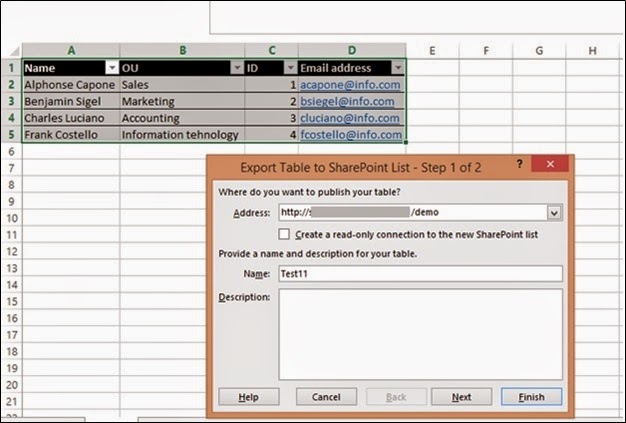Open the Name column filter dropdown

pos(112,68)
